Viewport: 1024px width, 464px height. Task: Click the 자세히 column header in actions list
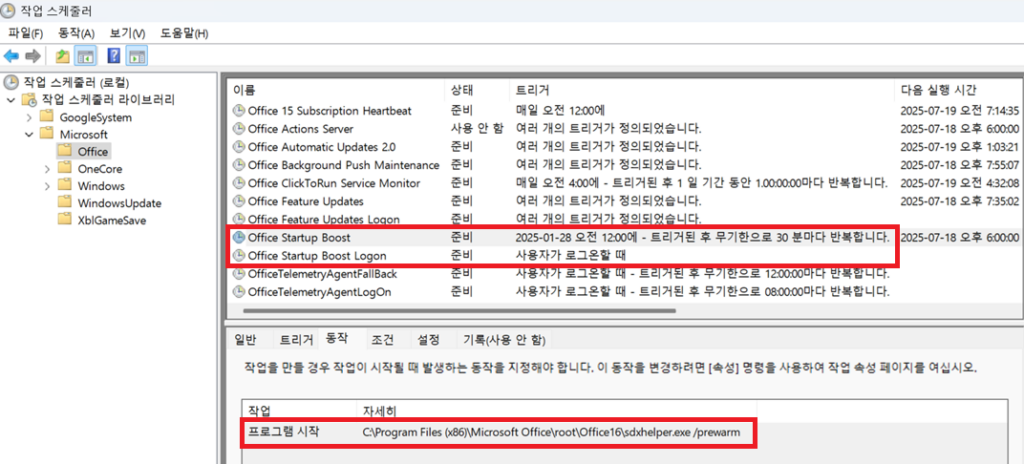(x=557, y=410)
